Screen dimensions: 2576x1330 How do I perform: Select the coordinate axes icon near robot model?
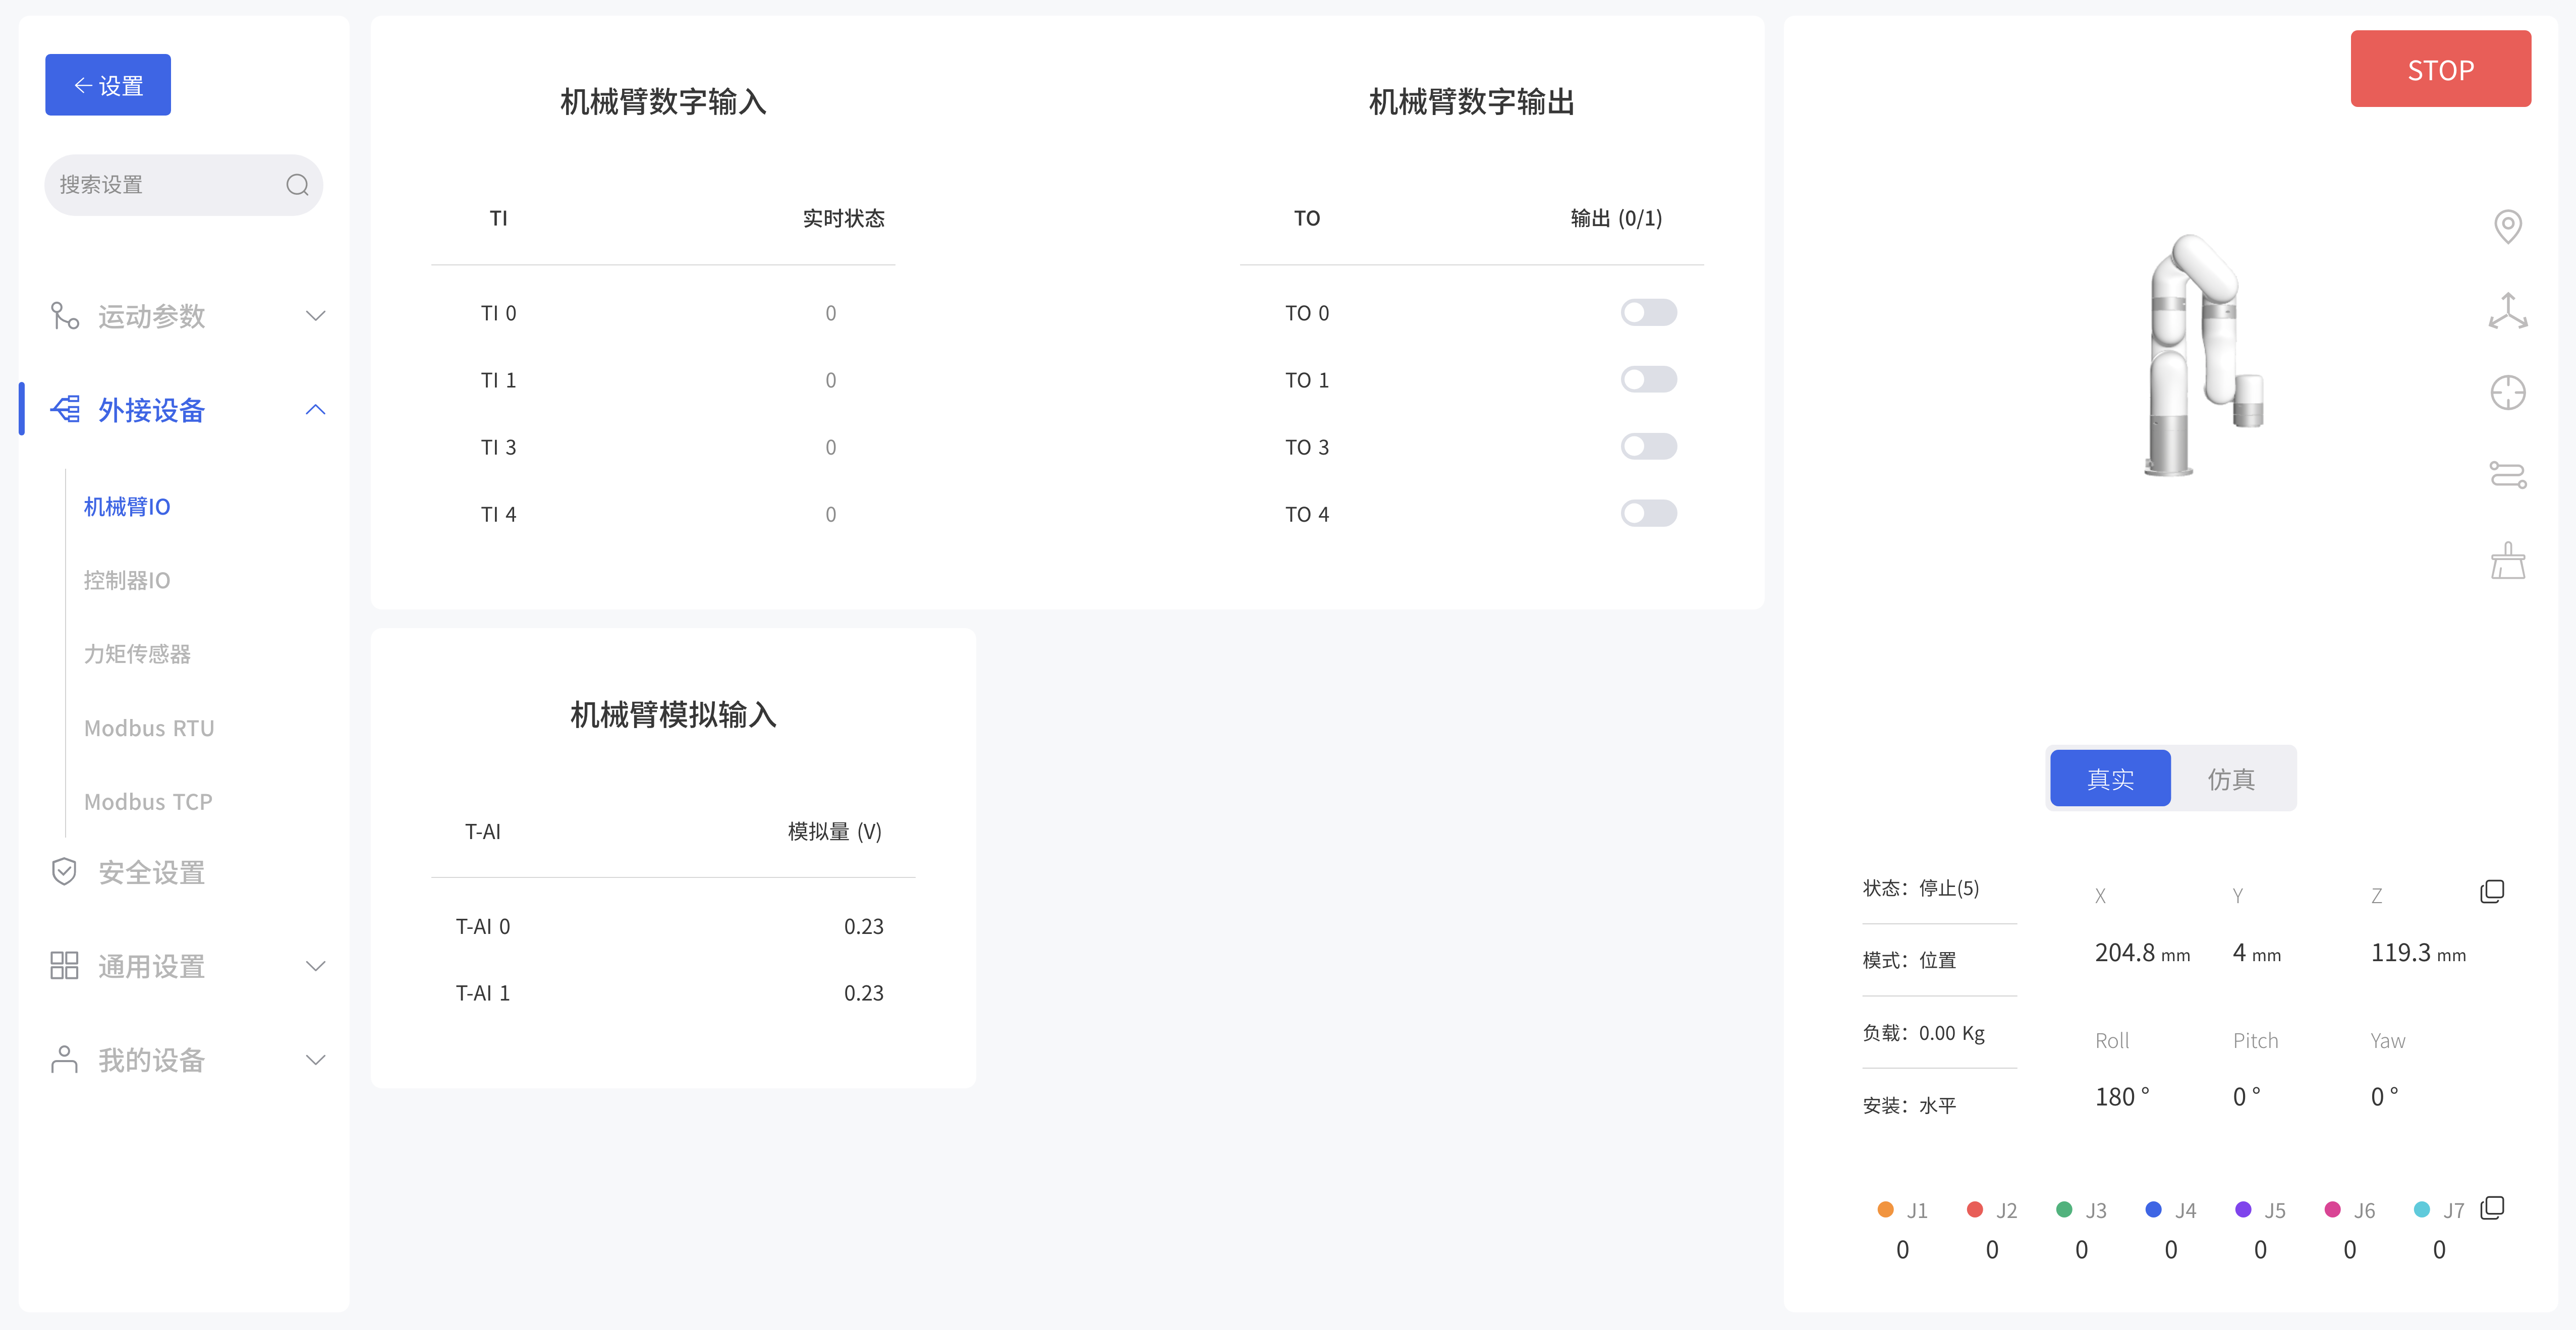point(2508,311)
